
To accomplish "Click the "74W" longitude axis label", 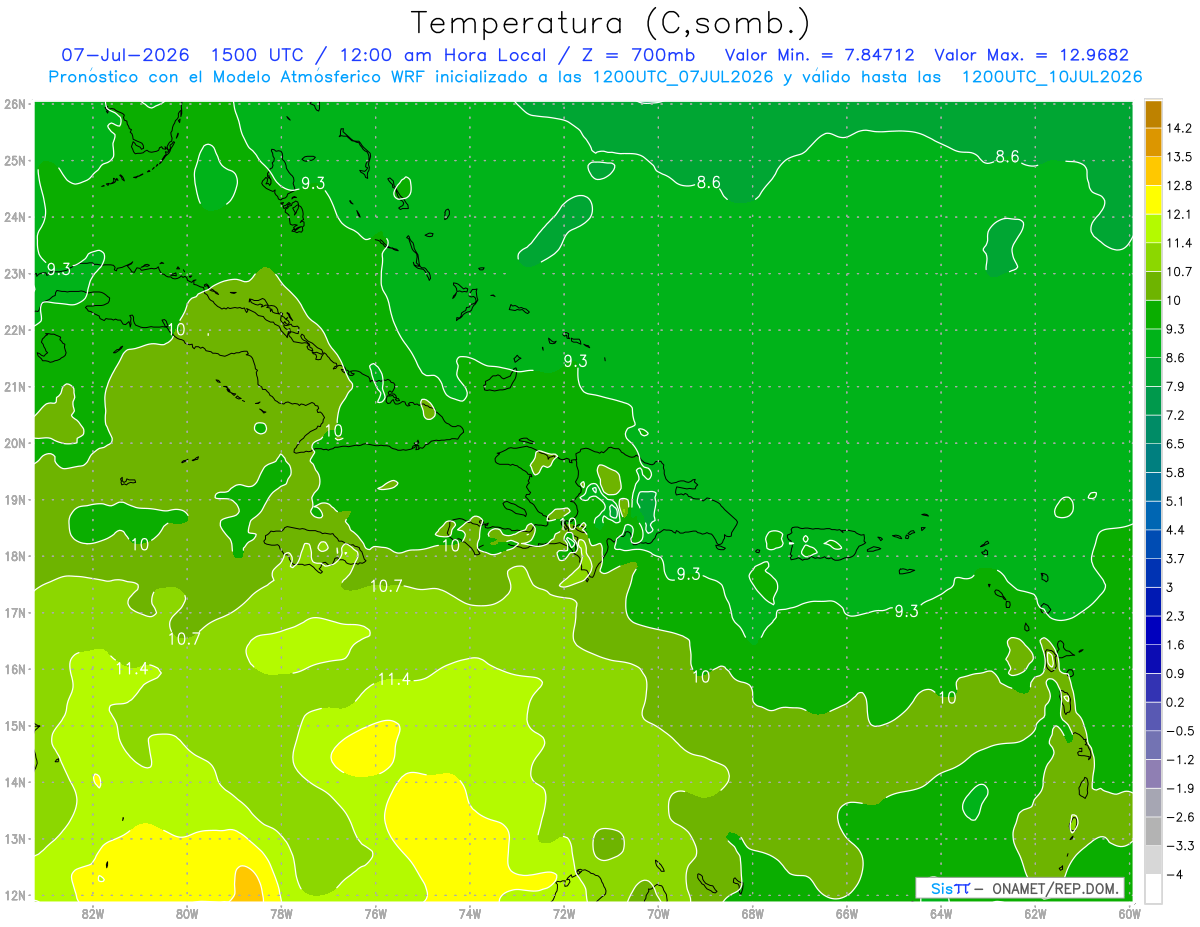I will [x=470, y=913].
